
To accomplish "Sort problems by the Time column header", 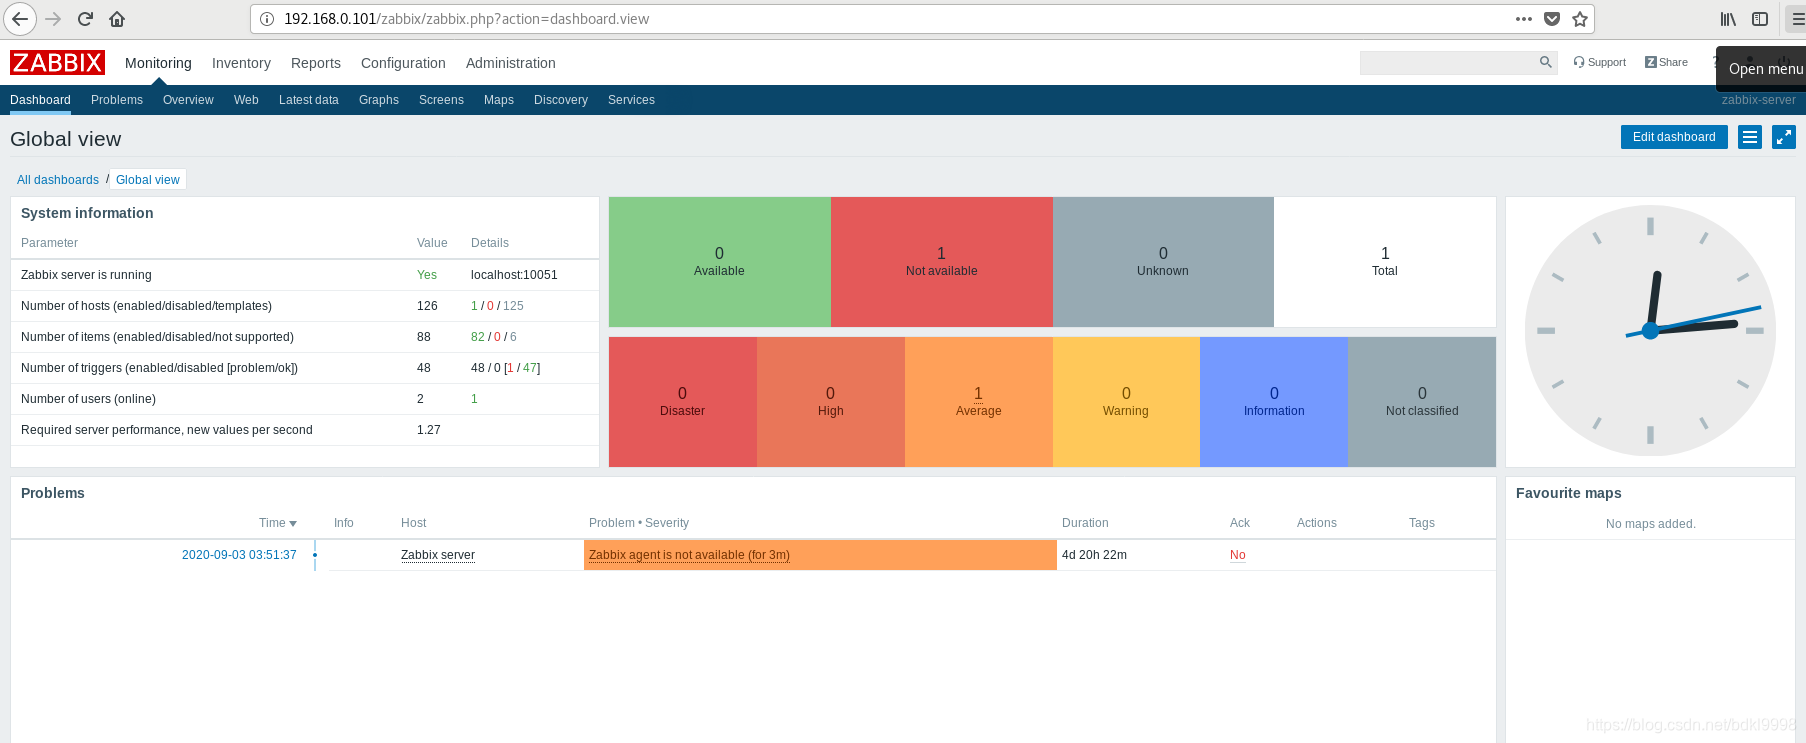I will [278, 523].
